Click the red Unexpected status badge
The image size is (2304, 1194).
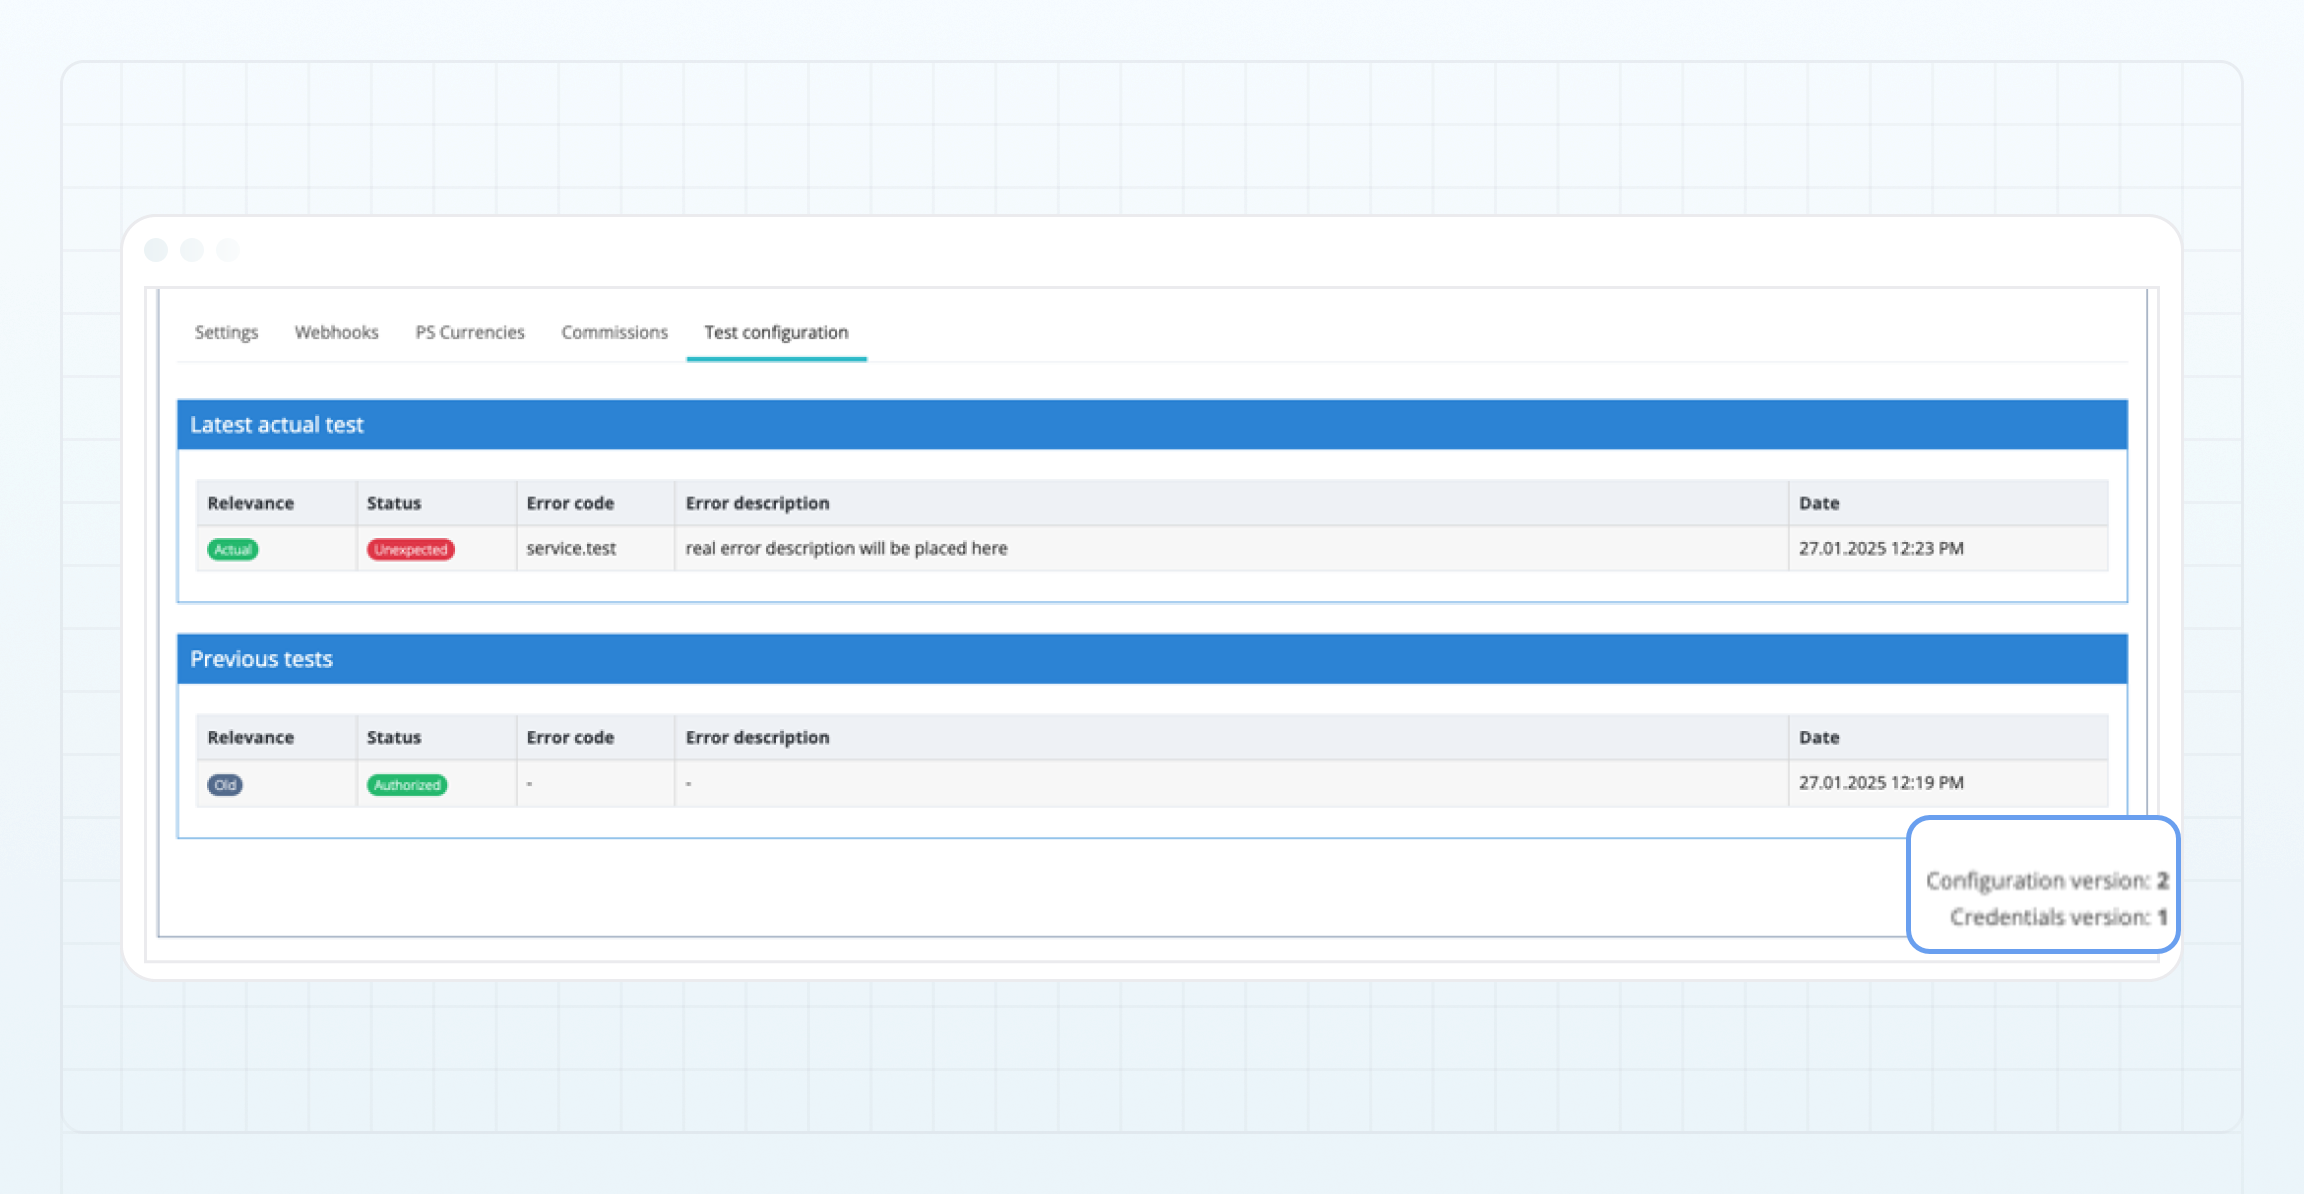[x=411, y=549]
